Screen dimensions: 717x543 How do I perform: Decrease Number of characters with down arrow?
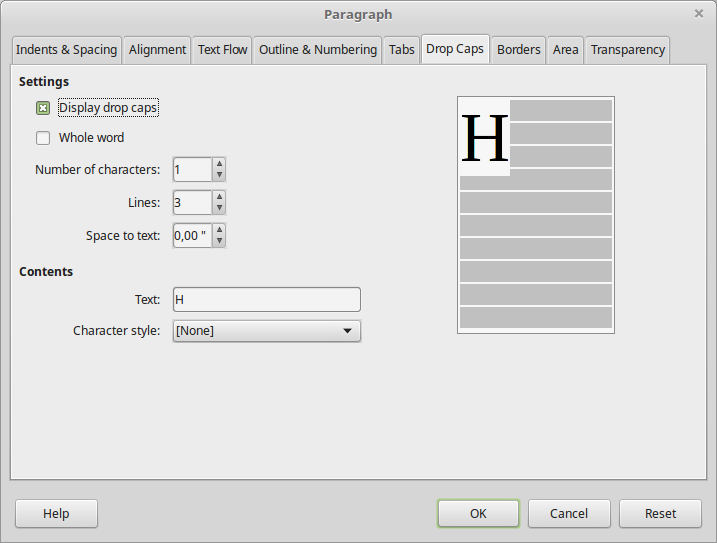coord(219,175)
